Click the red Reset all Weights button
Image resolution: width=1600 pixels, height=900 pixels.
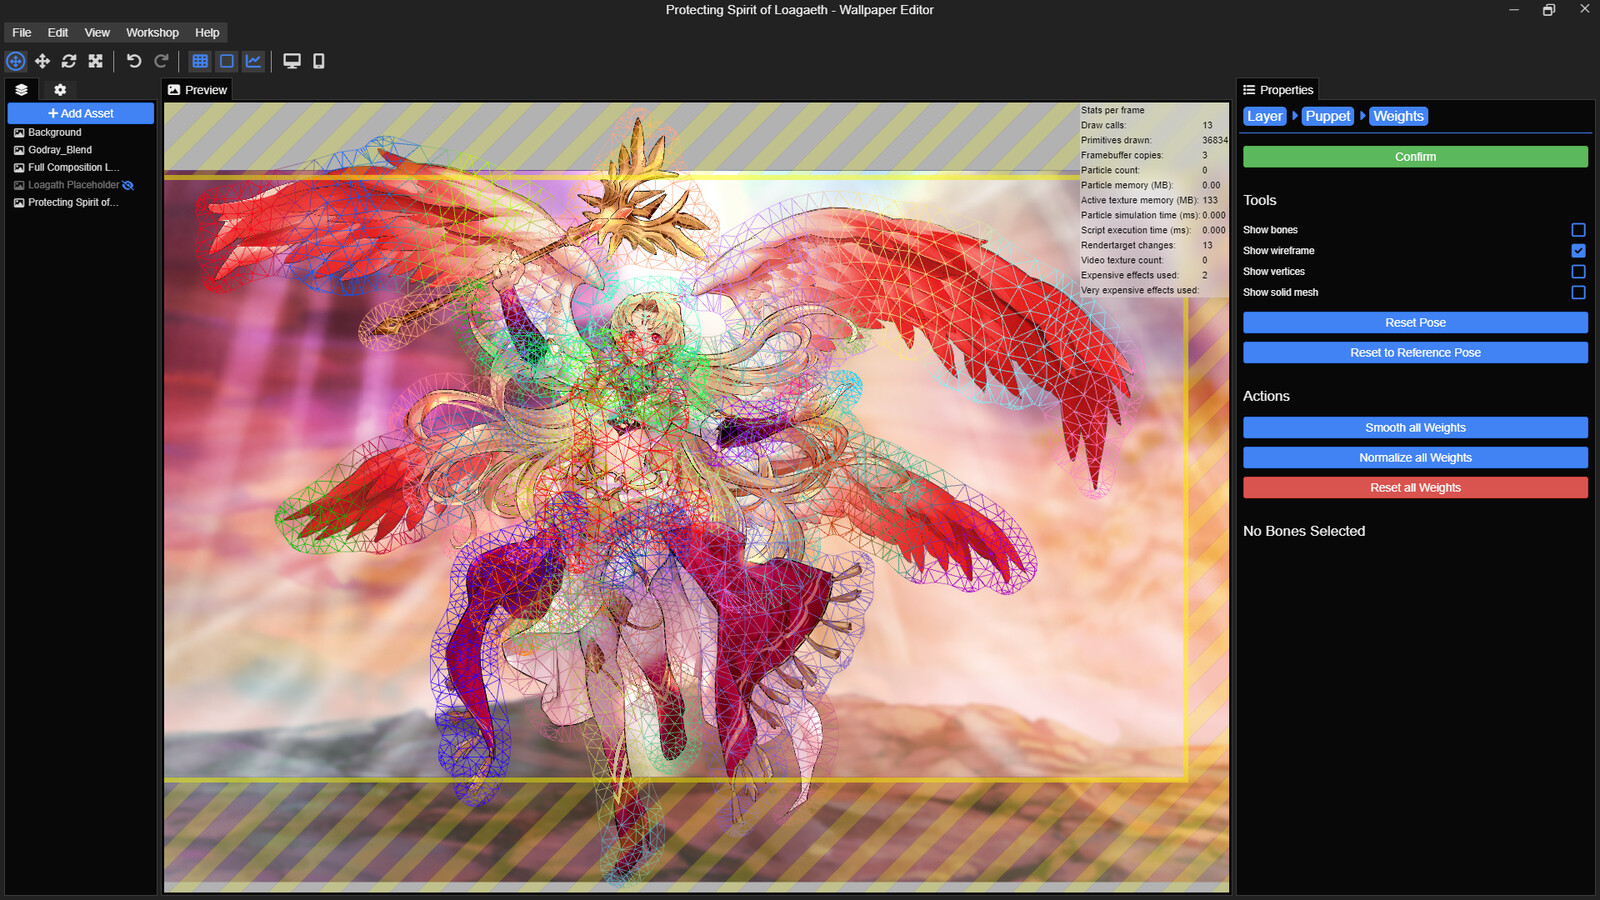[1415, 488]
